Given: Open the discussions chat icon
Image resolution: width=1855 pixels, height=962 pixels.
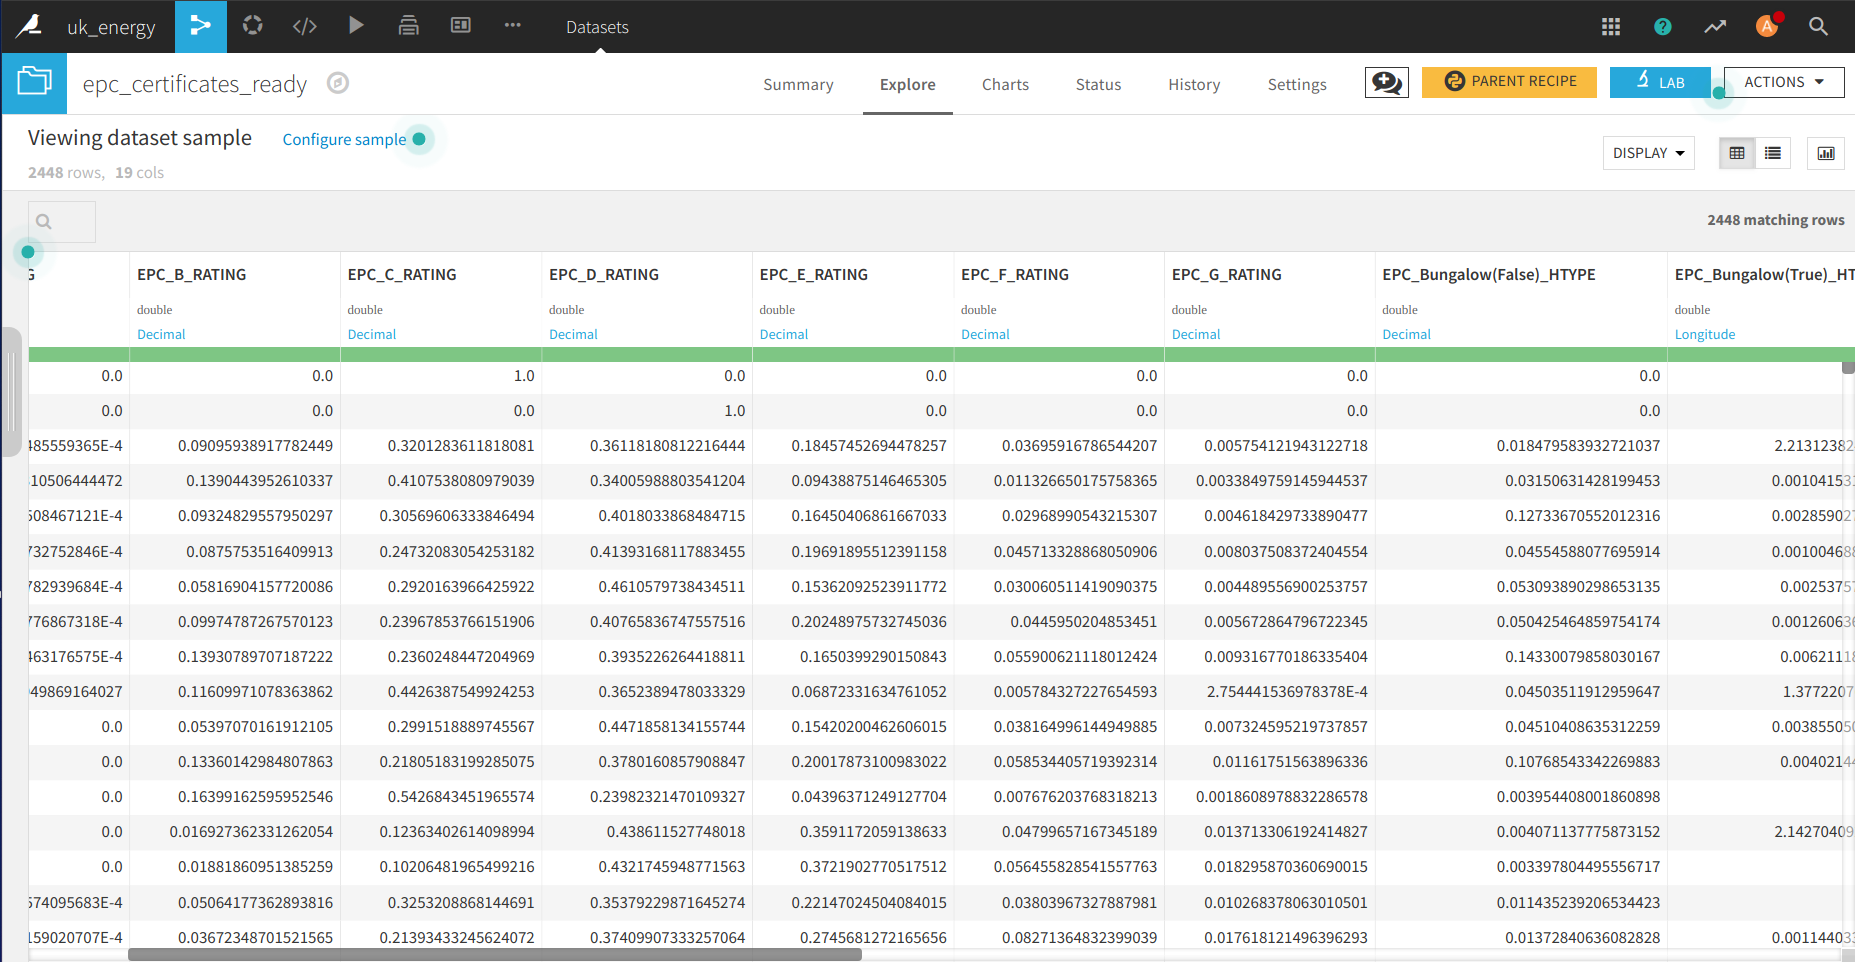Looking at the screenshot, I should pos(1386,82).
